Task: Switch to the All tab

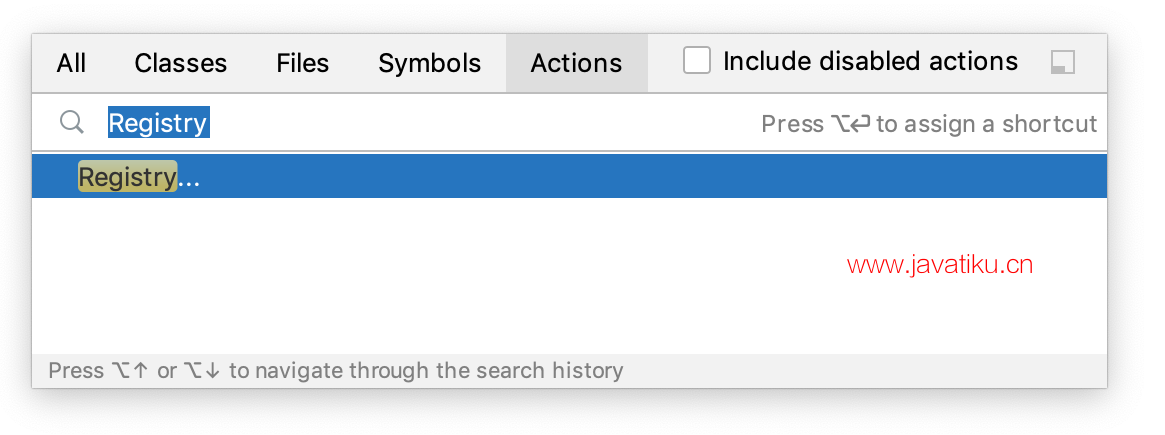Action: [x=71, y=63]
